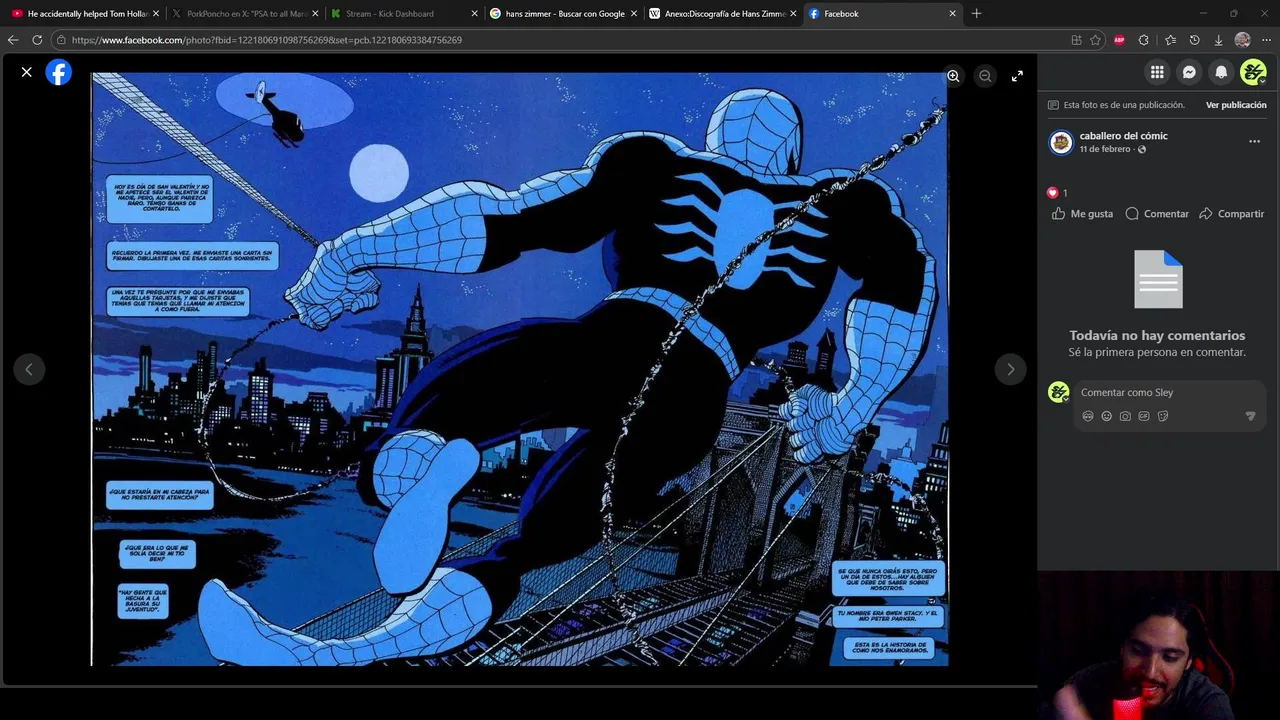Image resolution: width=1280 pixels, height=720 pixels.
Task: Open browser history
Action: pos(1194,40)
